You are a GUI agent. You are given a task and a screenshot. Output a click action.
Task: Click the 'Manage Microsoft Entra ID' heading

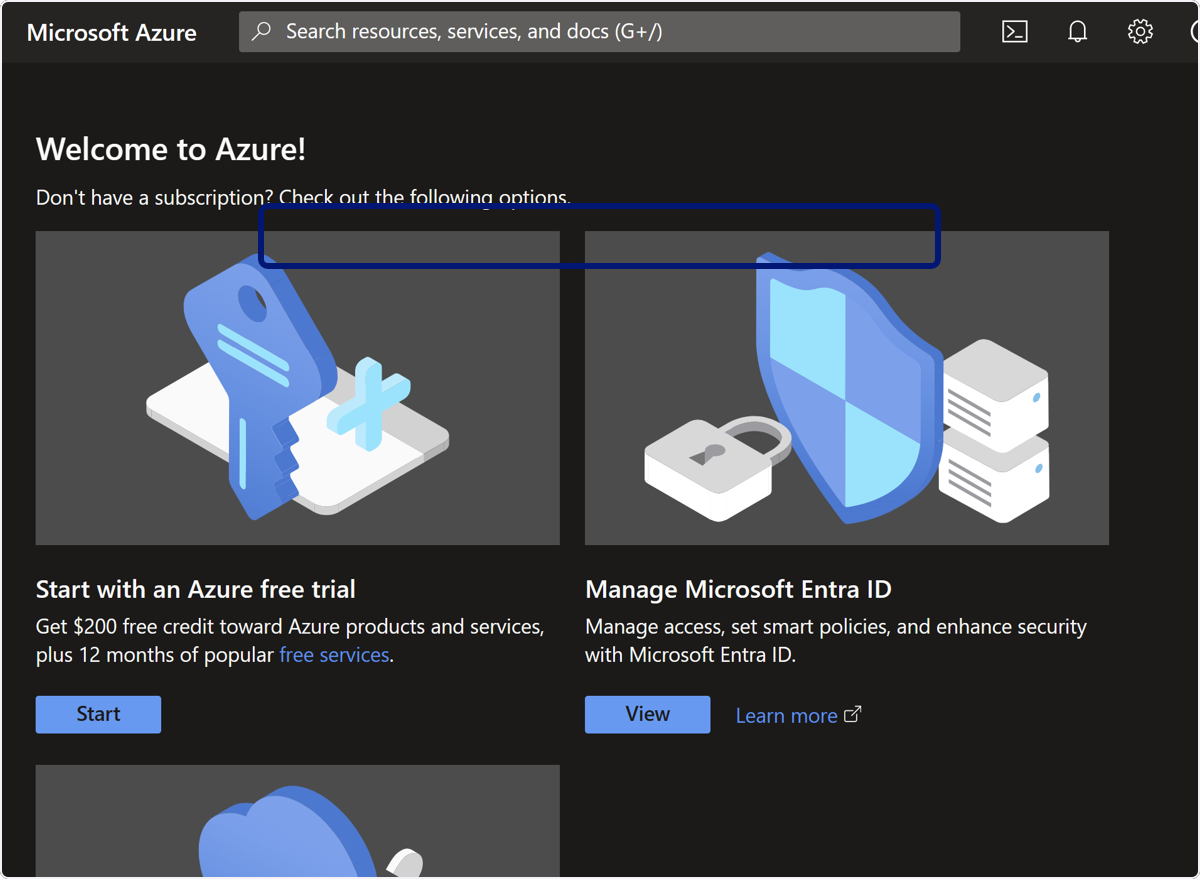[x=738, y=589]
